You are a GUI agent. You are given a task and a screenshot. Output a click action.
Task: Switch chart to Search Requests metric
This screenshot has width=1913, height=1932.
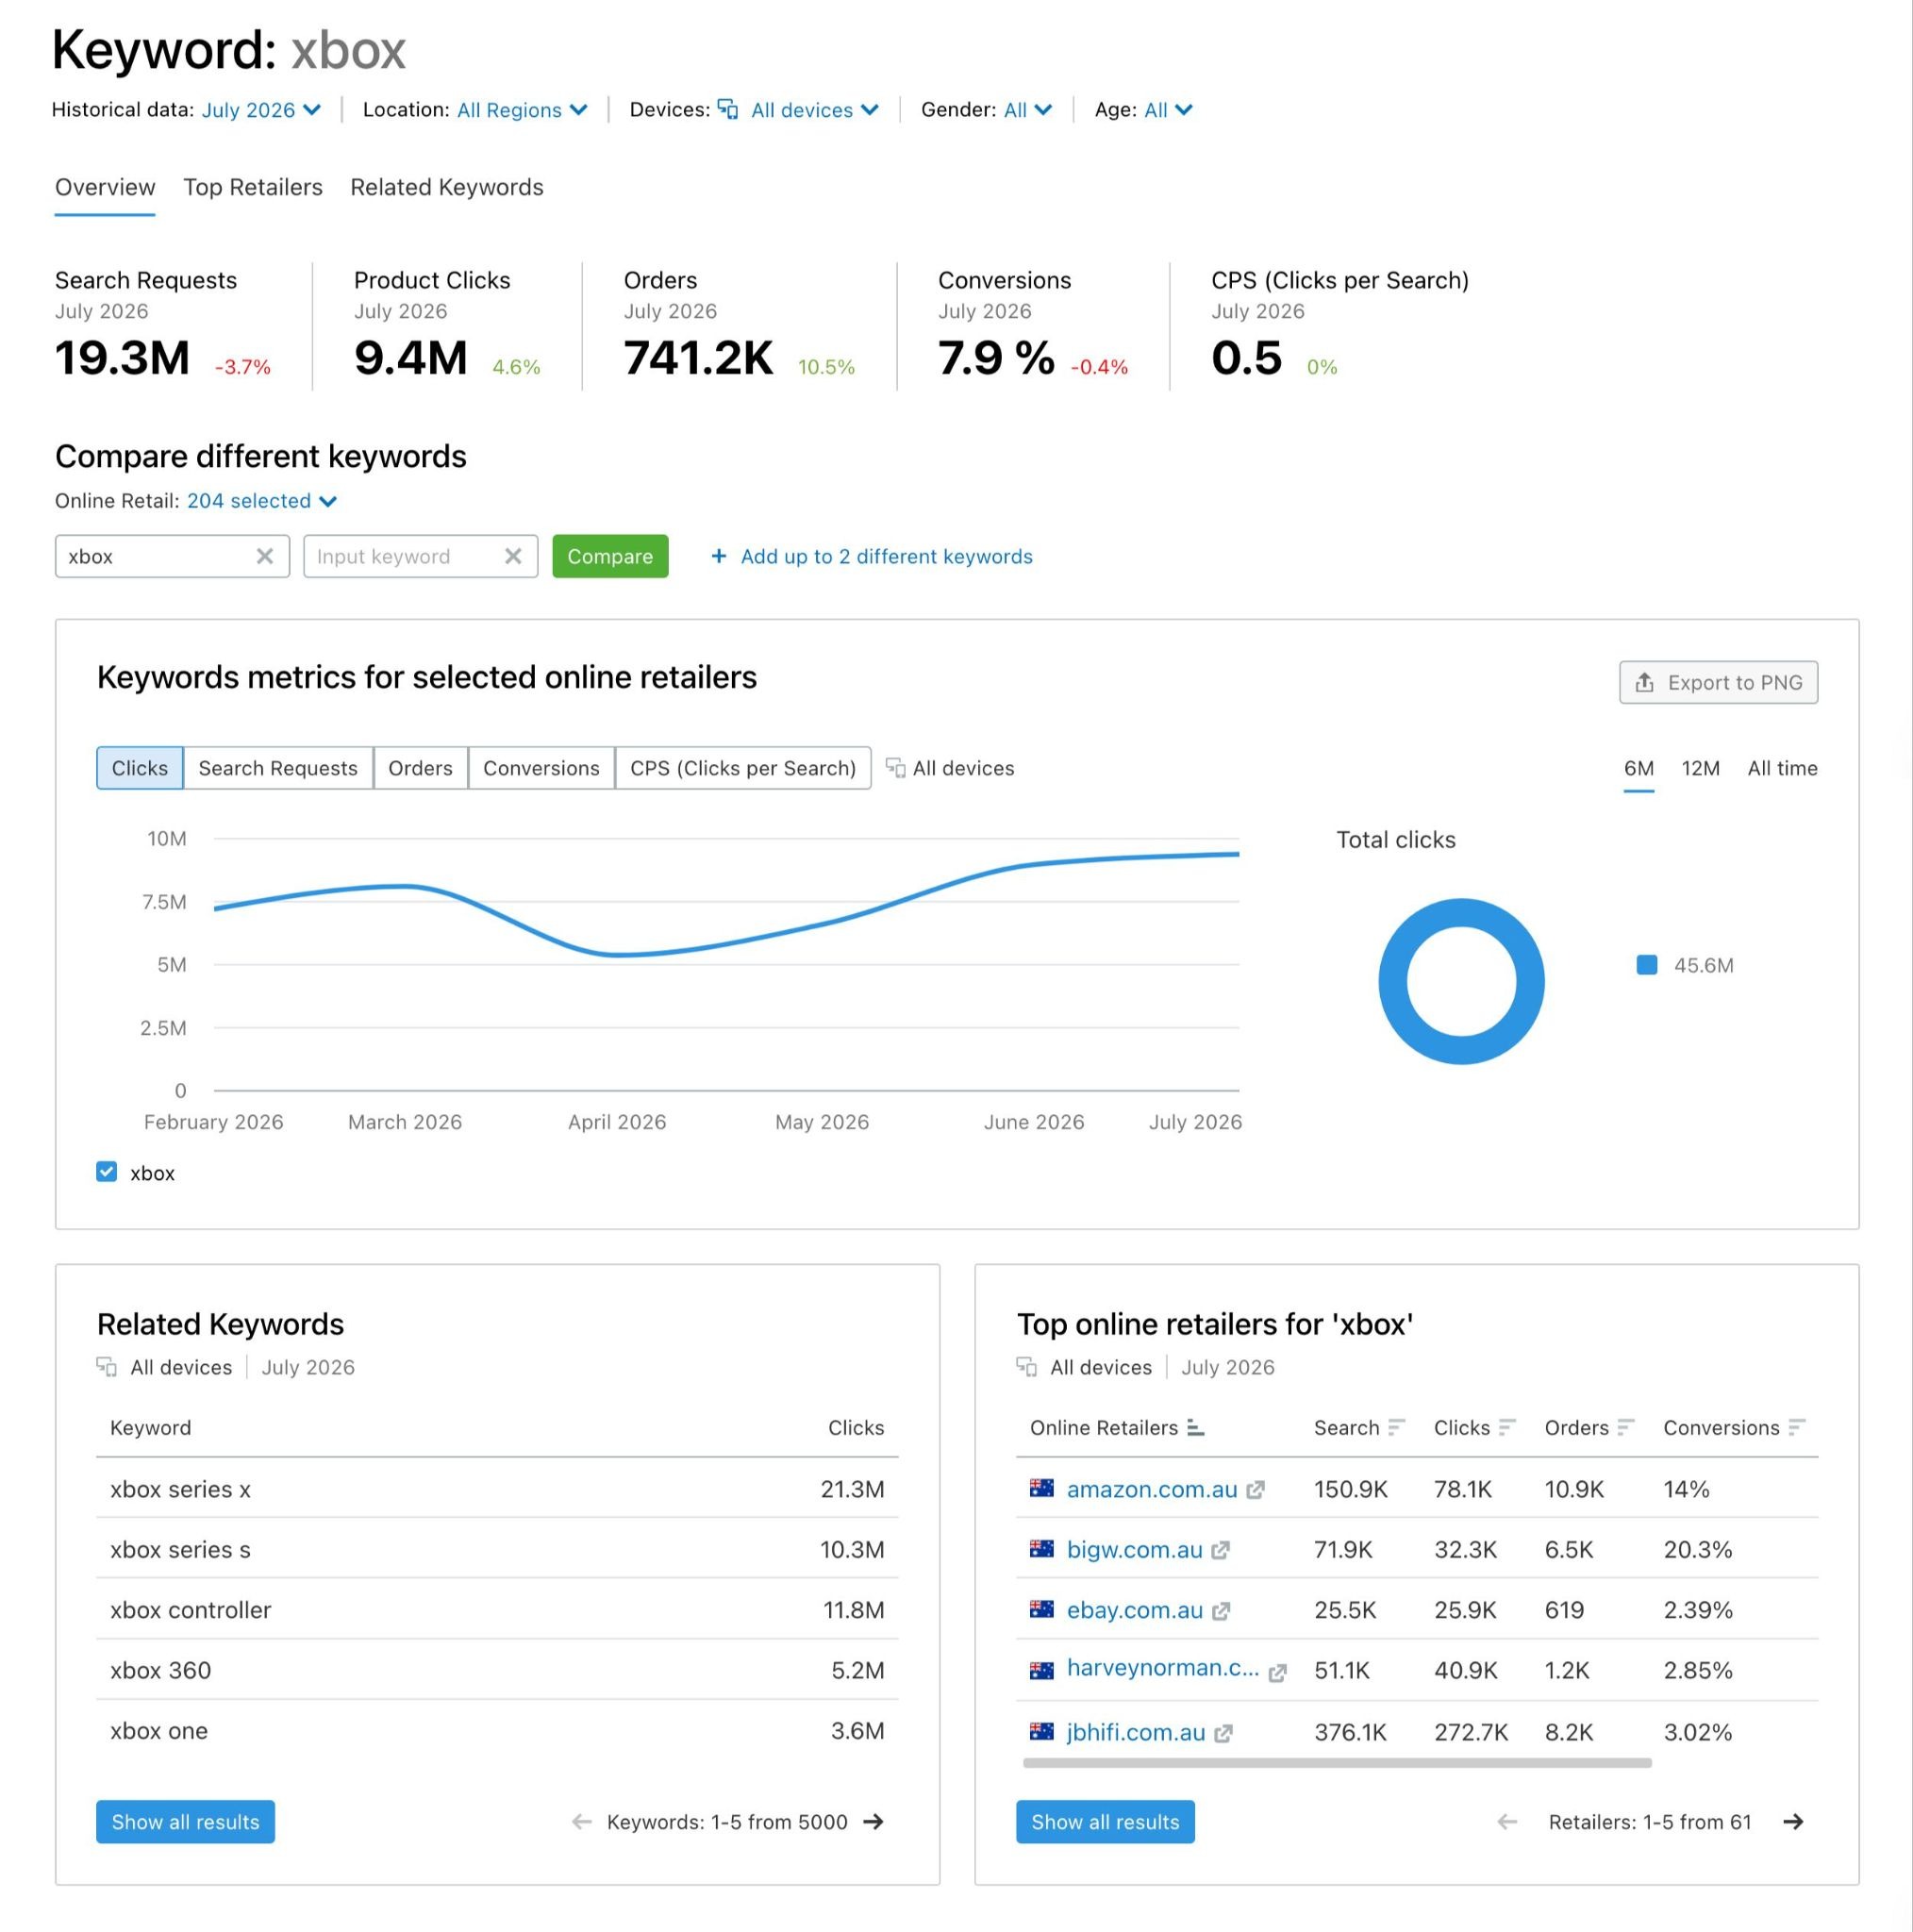[278, 768]
